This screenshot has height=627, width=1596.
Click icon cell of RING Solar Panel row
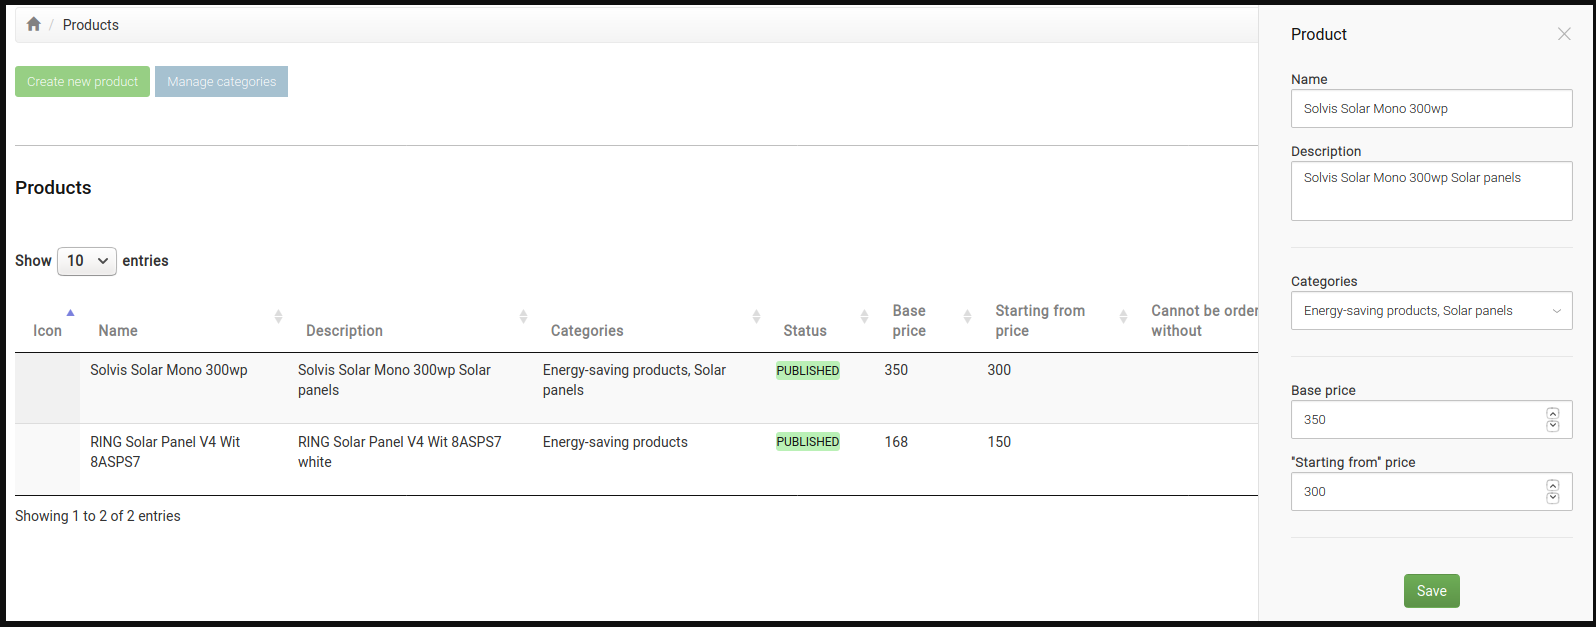[47, 459]
